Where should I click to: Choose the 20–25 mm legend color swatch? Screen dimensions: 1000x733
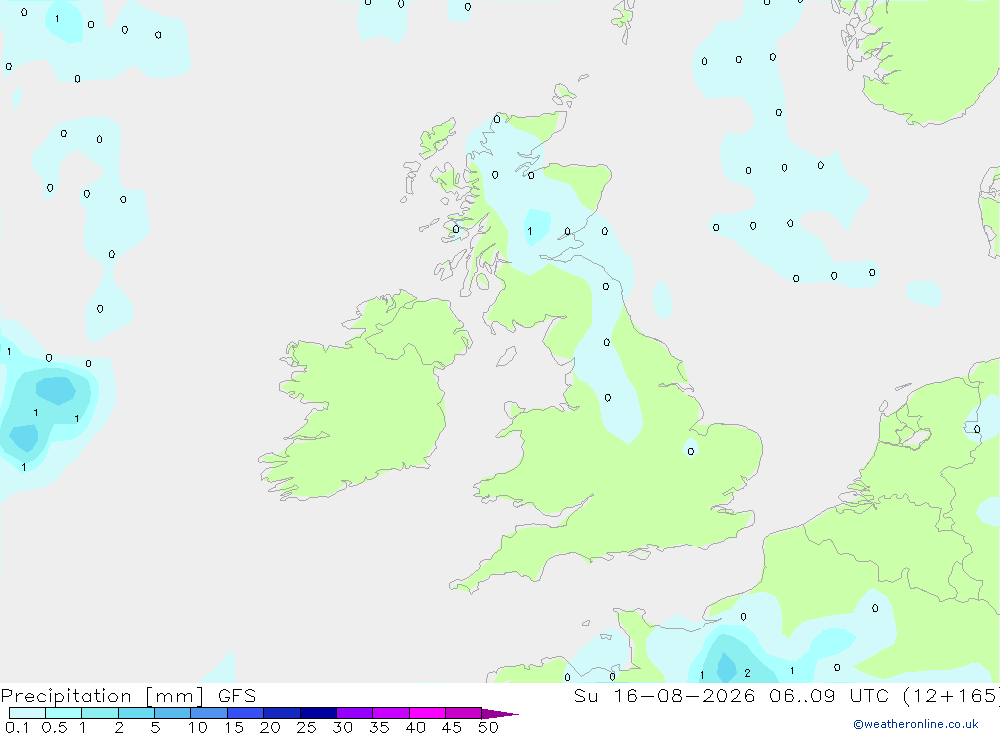point(282,713)
